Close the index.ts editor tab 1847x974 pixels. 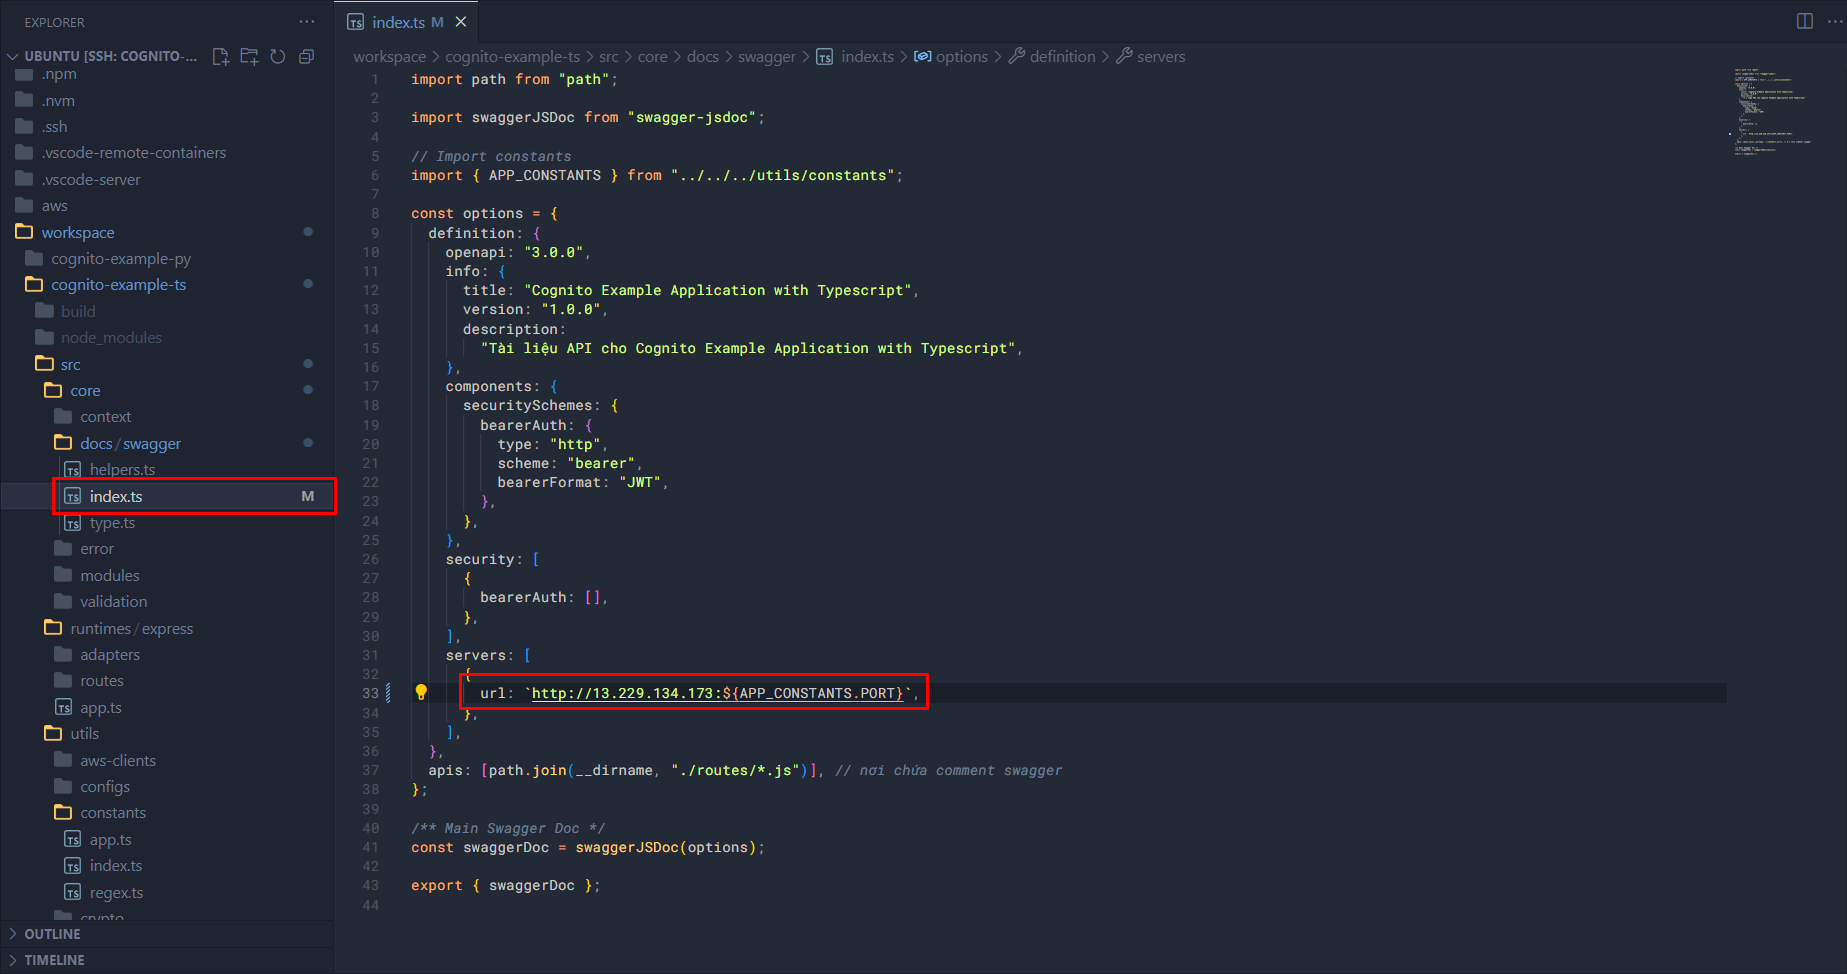click(461, 22)
